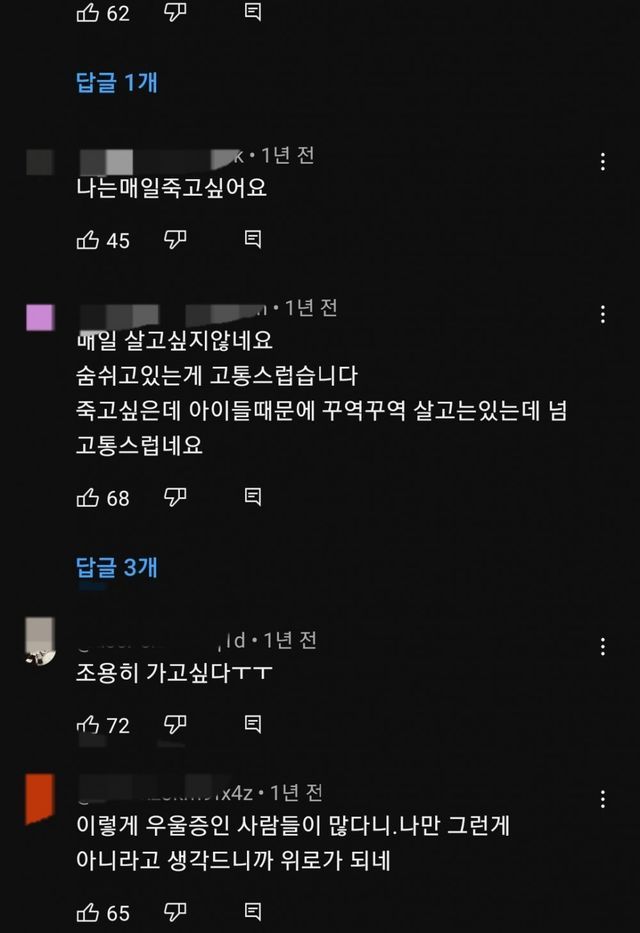Open options menu for '조용히 가고싶다' comment
This screenshot has height=933, width=640.
603,647
